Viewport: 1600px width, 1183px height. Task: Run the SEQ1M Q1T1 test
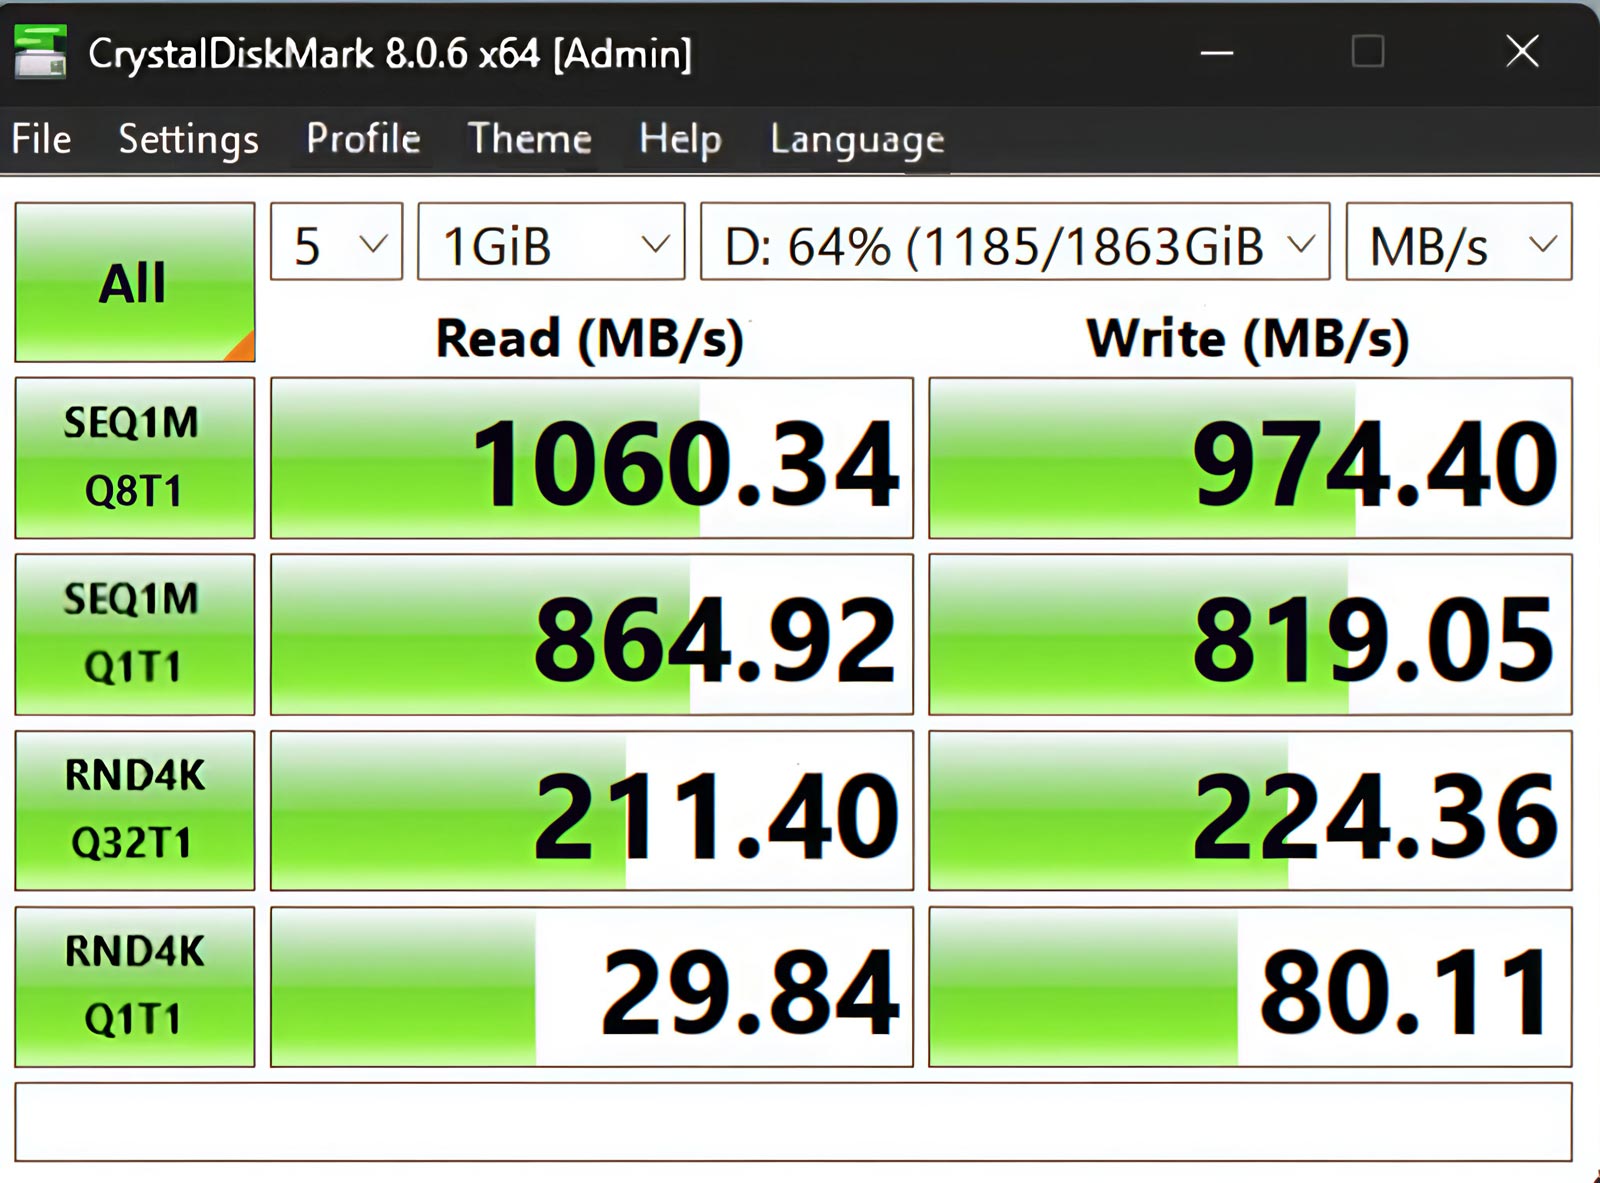click(134, 633)
